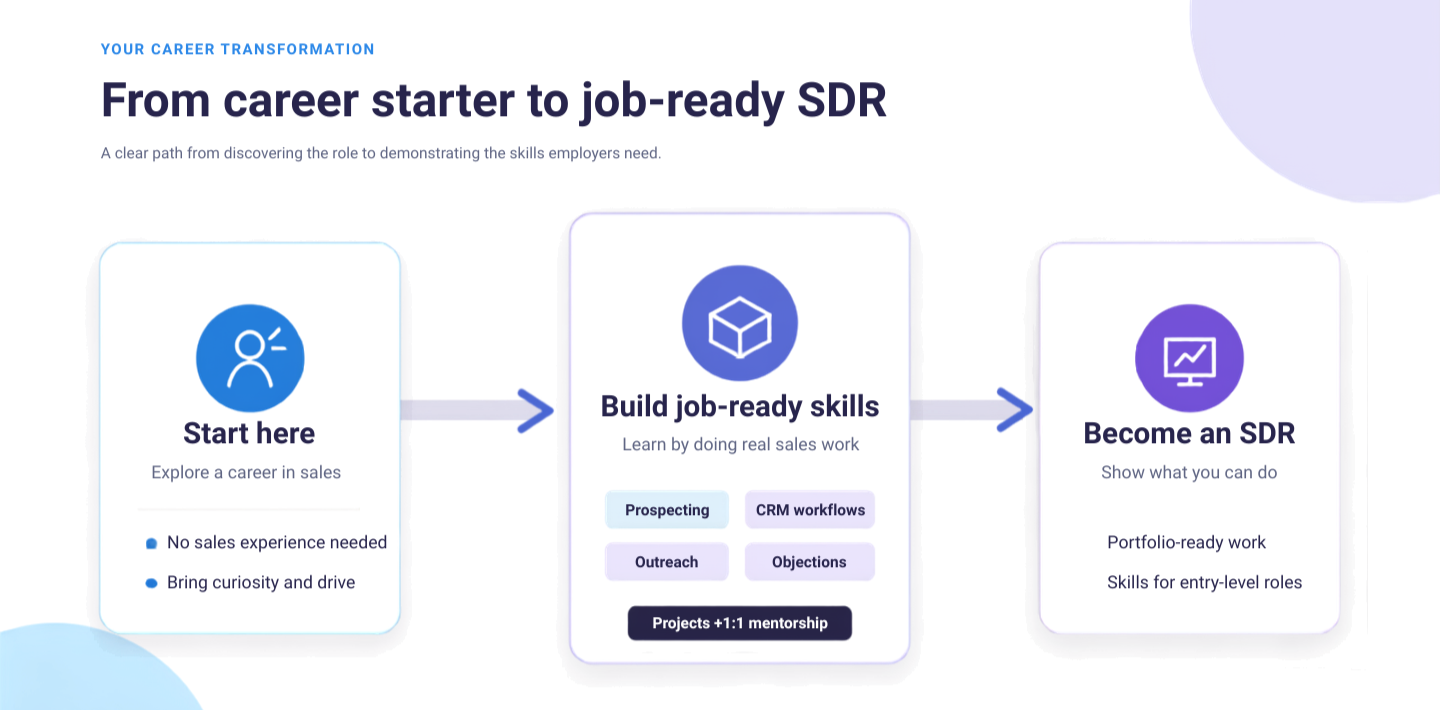Click the Start here heading
The height and width of the screenshot is (710, 1440).
coord(249,433)
